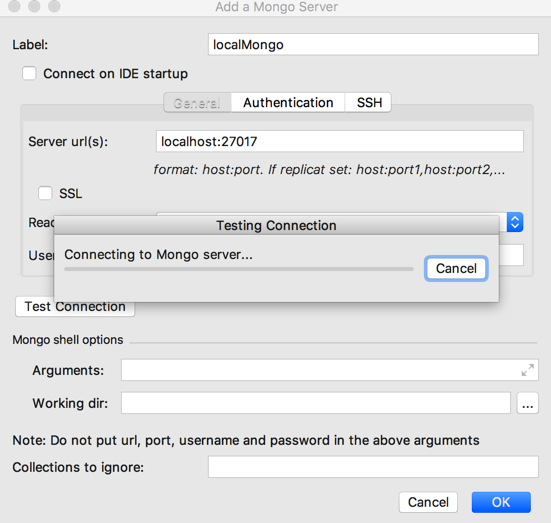The width and height of the screenshot is (551, 523).
Task: Click the expand icon in Arguments field
Action: coord(527,370)
